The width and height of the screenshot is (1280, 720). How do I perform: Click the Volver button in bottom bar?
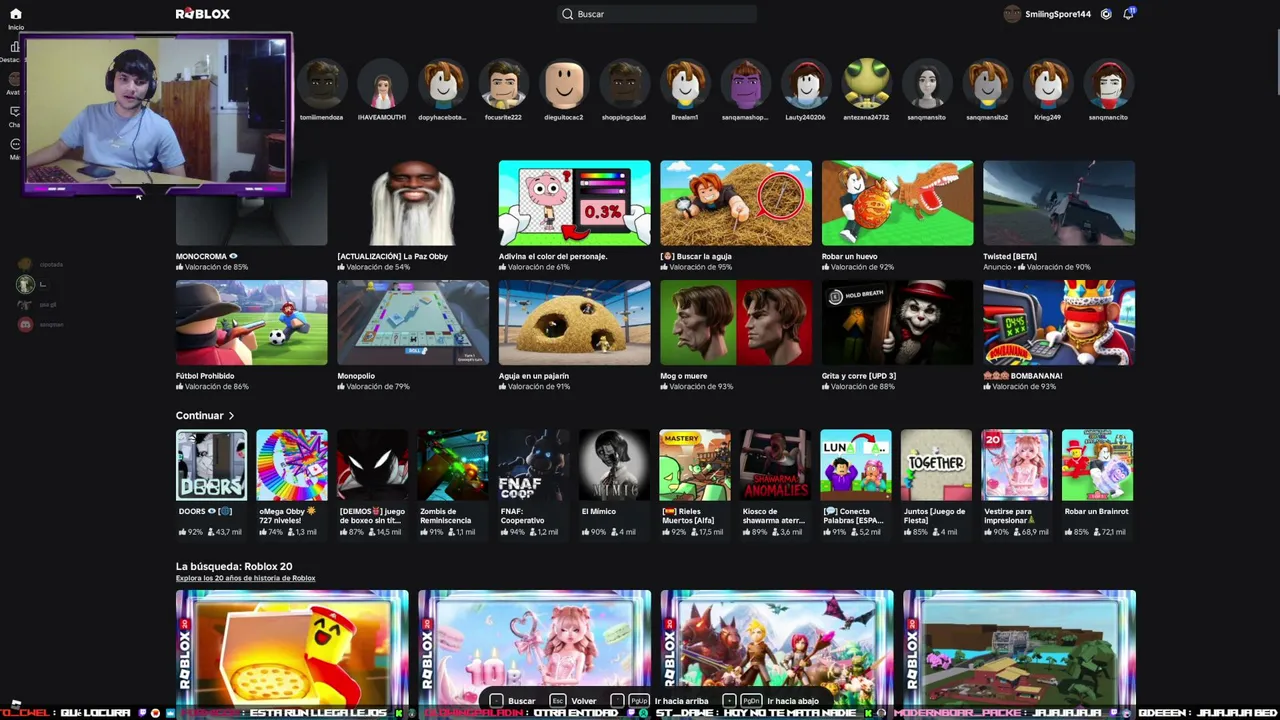(x=574, y=701)
